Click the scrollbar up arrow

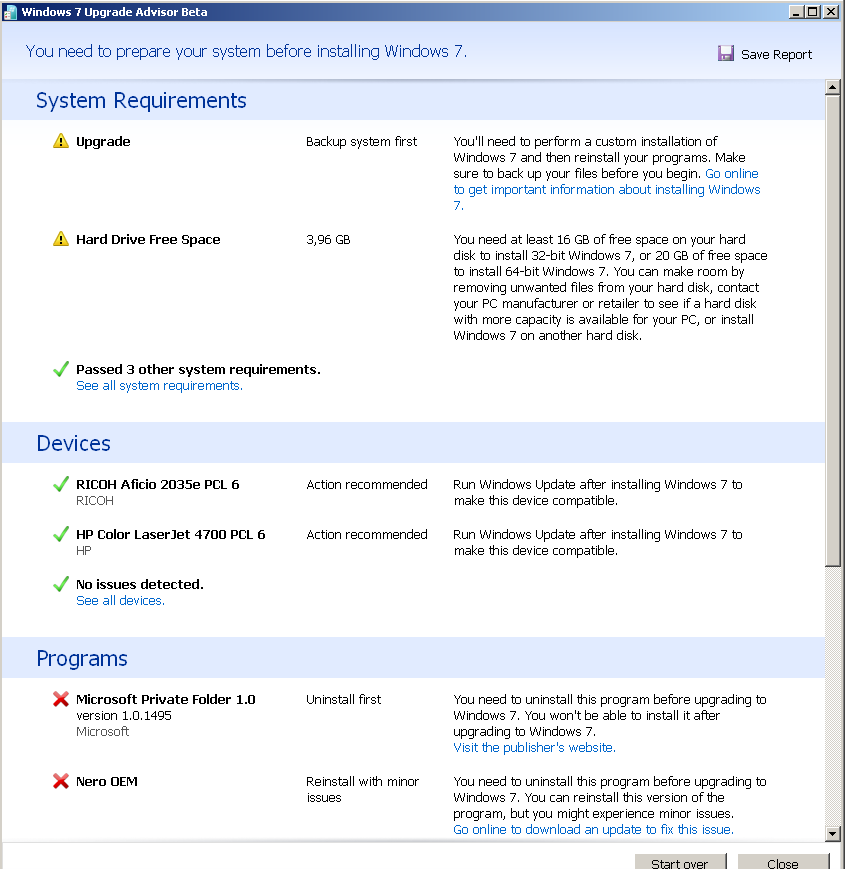pyautogui.click(x=833, y=87)
